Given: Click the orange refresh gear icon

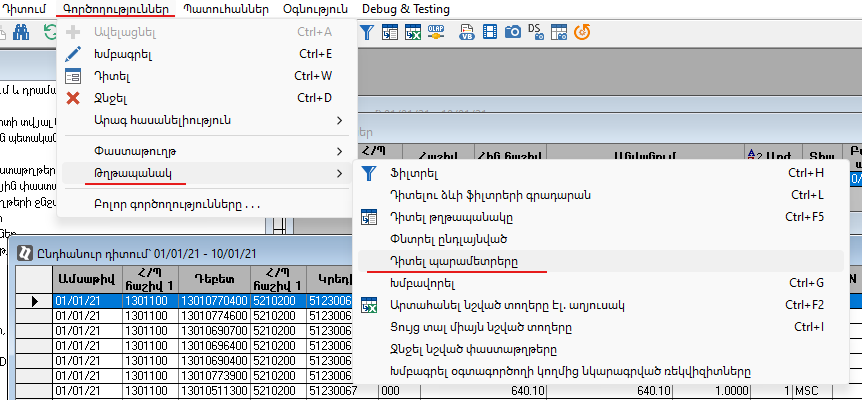Looking at the screenshot, I should click(x=581, y=32).
